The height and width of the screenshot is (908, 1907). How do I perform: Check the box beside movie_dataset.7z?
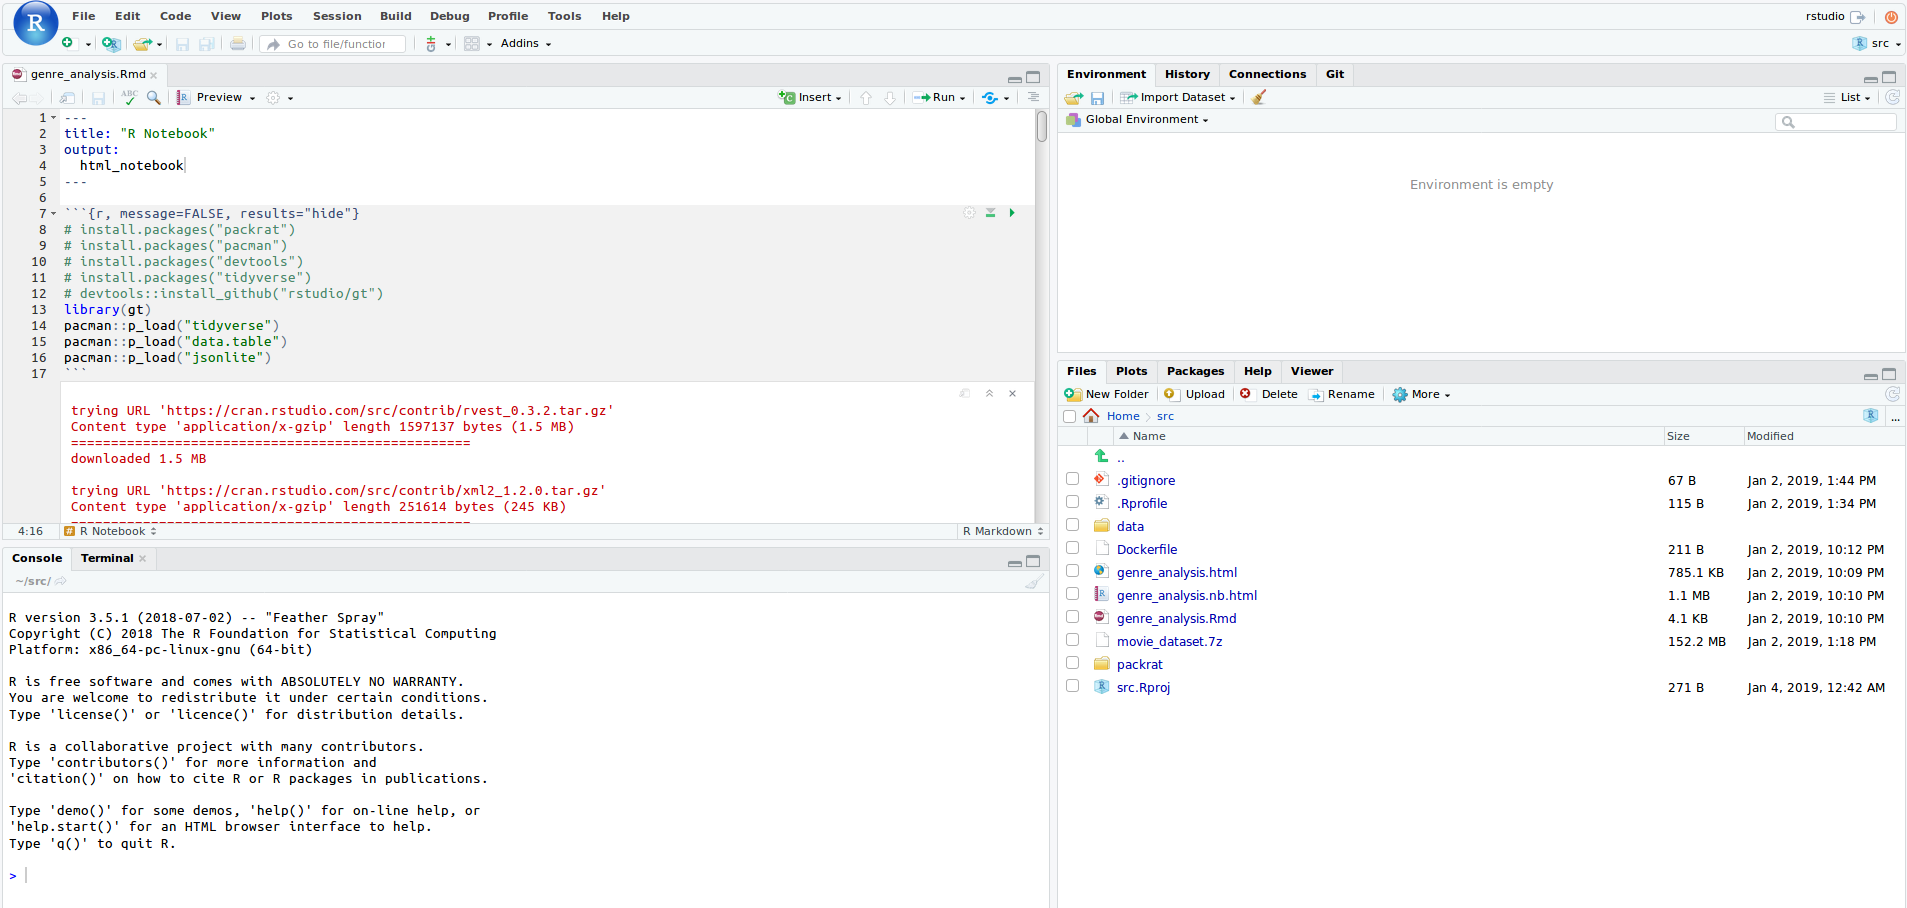pyautogui.click(x=1072, y=640)
